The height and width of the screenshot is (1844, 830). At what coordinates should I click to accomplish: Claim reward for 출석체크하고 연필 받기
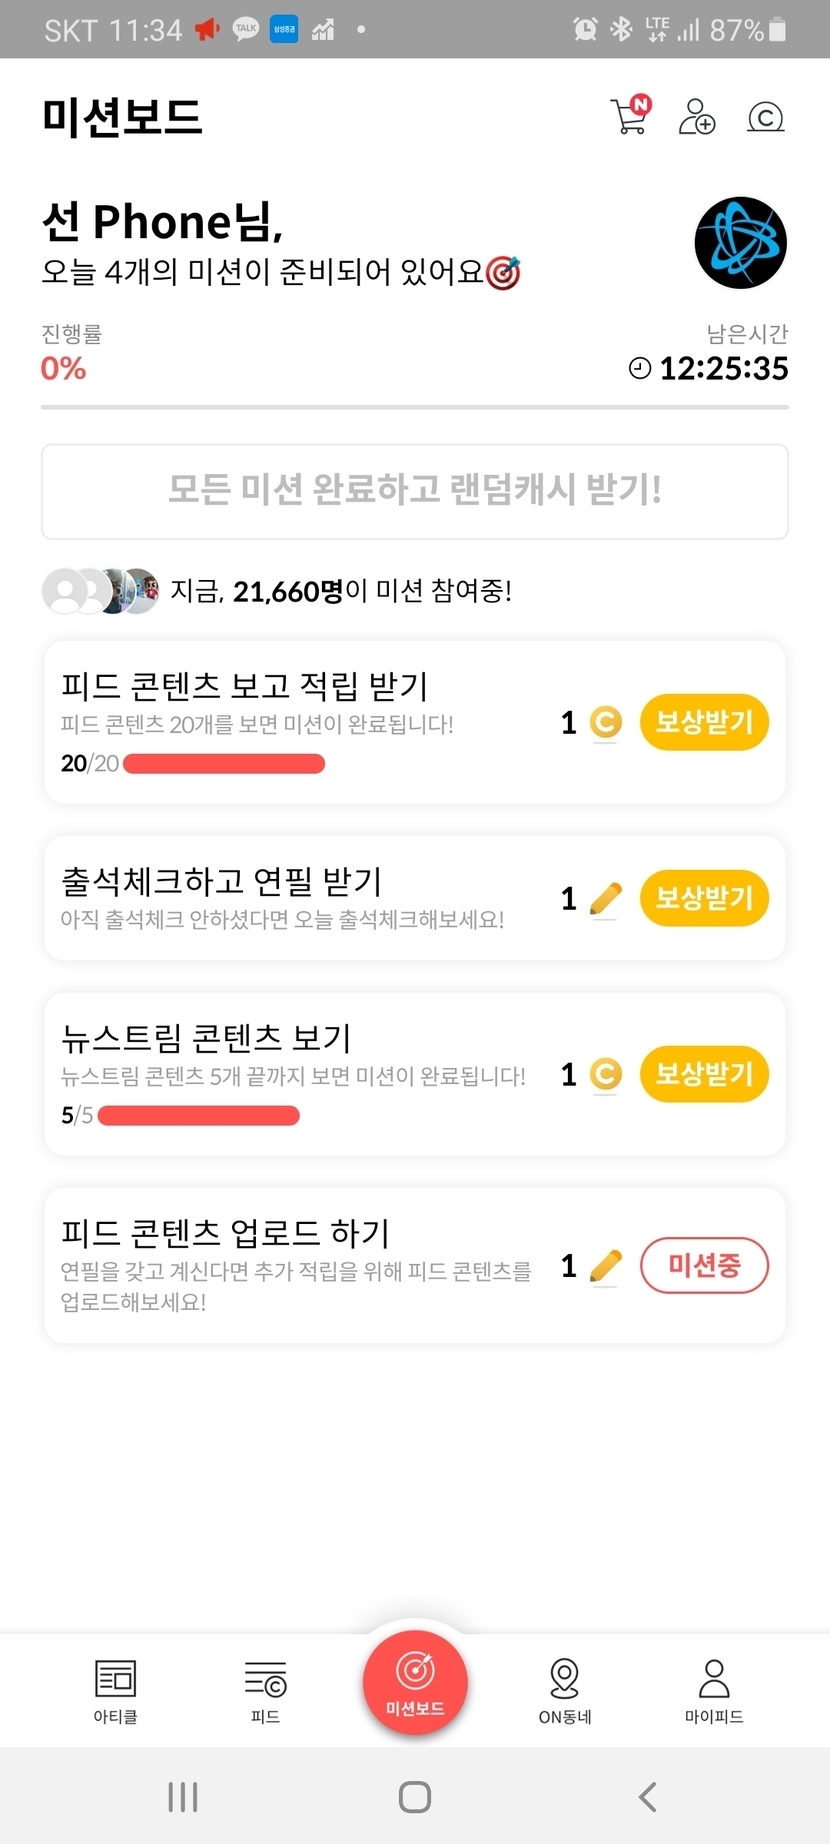(704, 898)
